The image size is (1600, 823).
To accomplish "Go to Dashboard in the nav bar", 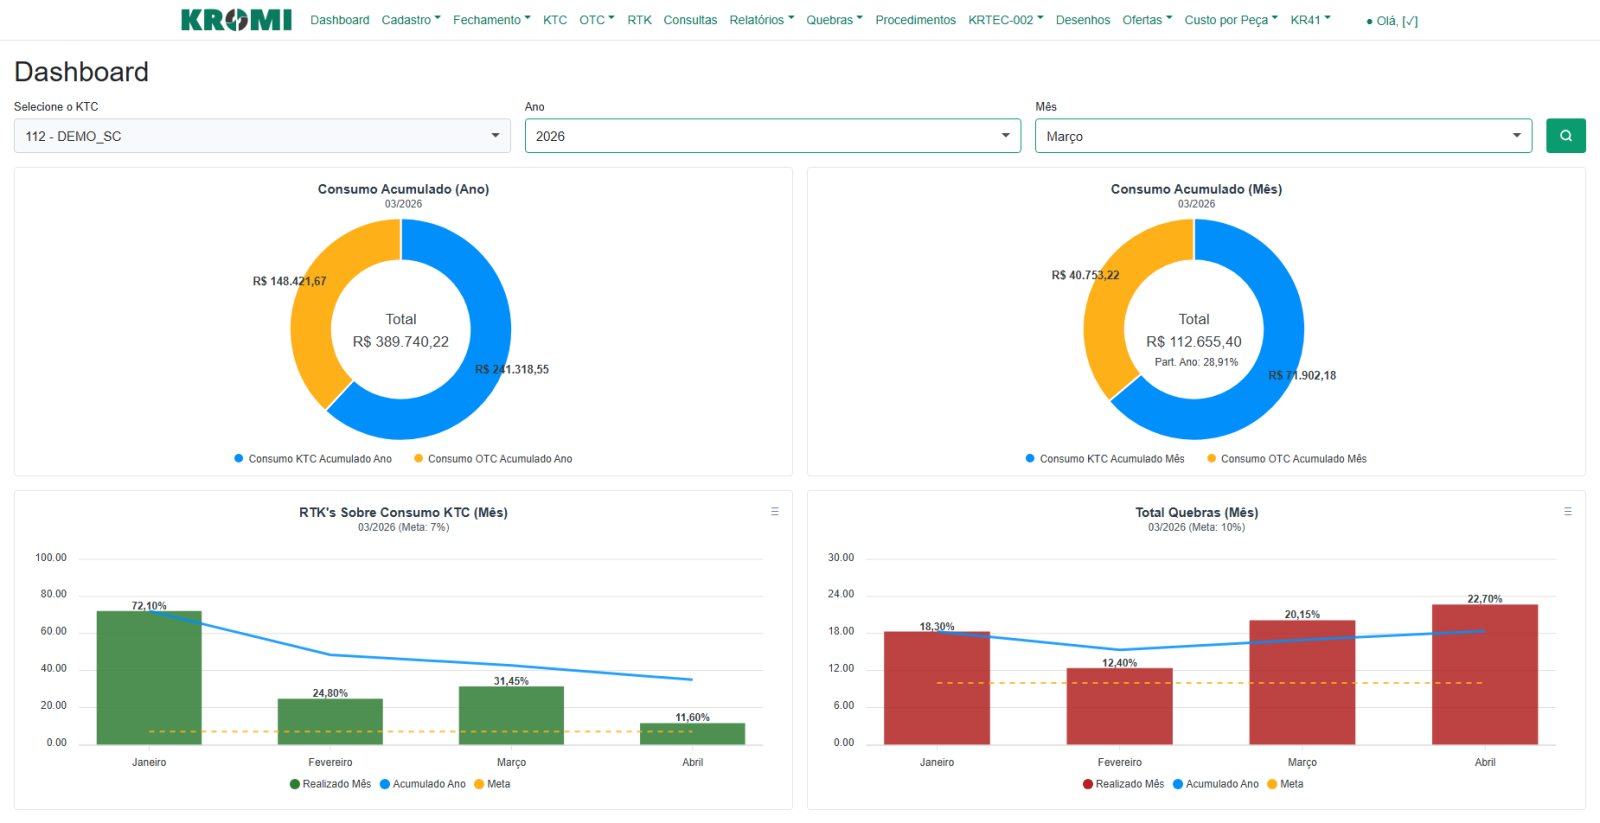I will click(340, 20).
